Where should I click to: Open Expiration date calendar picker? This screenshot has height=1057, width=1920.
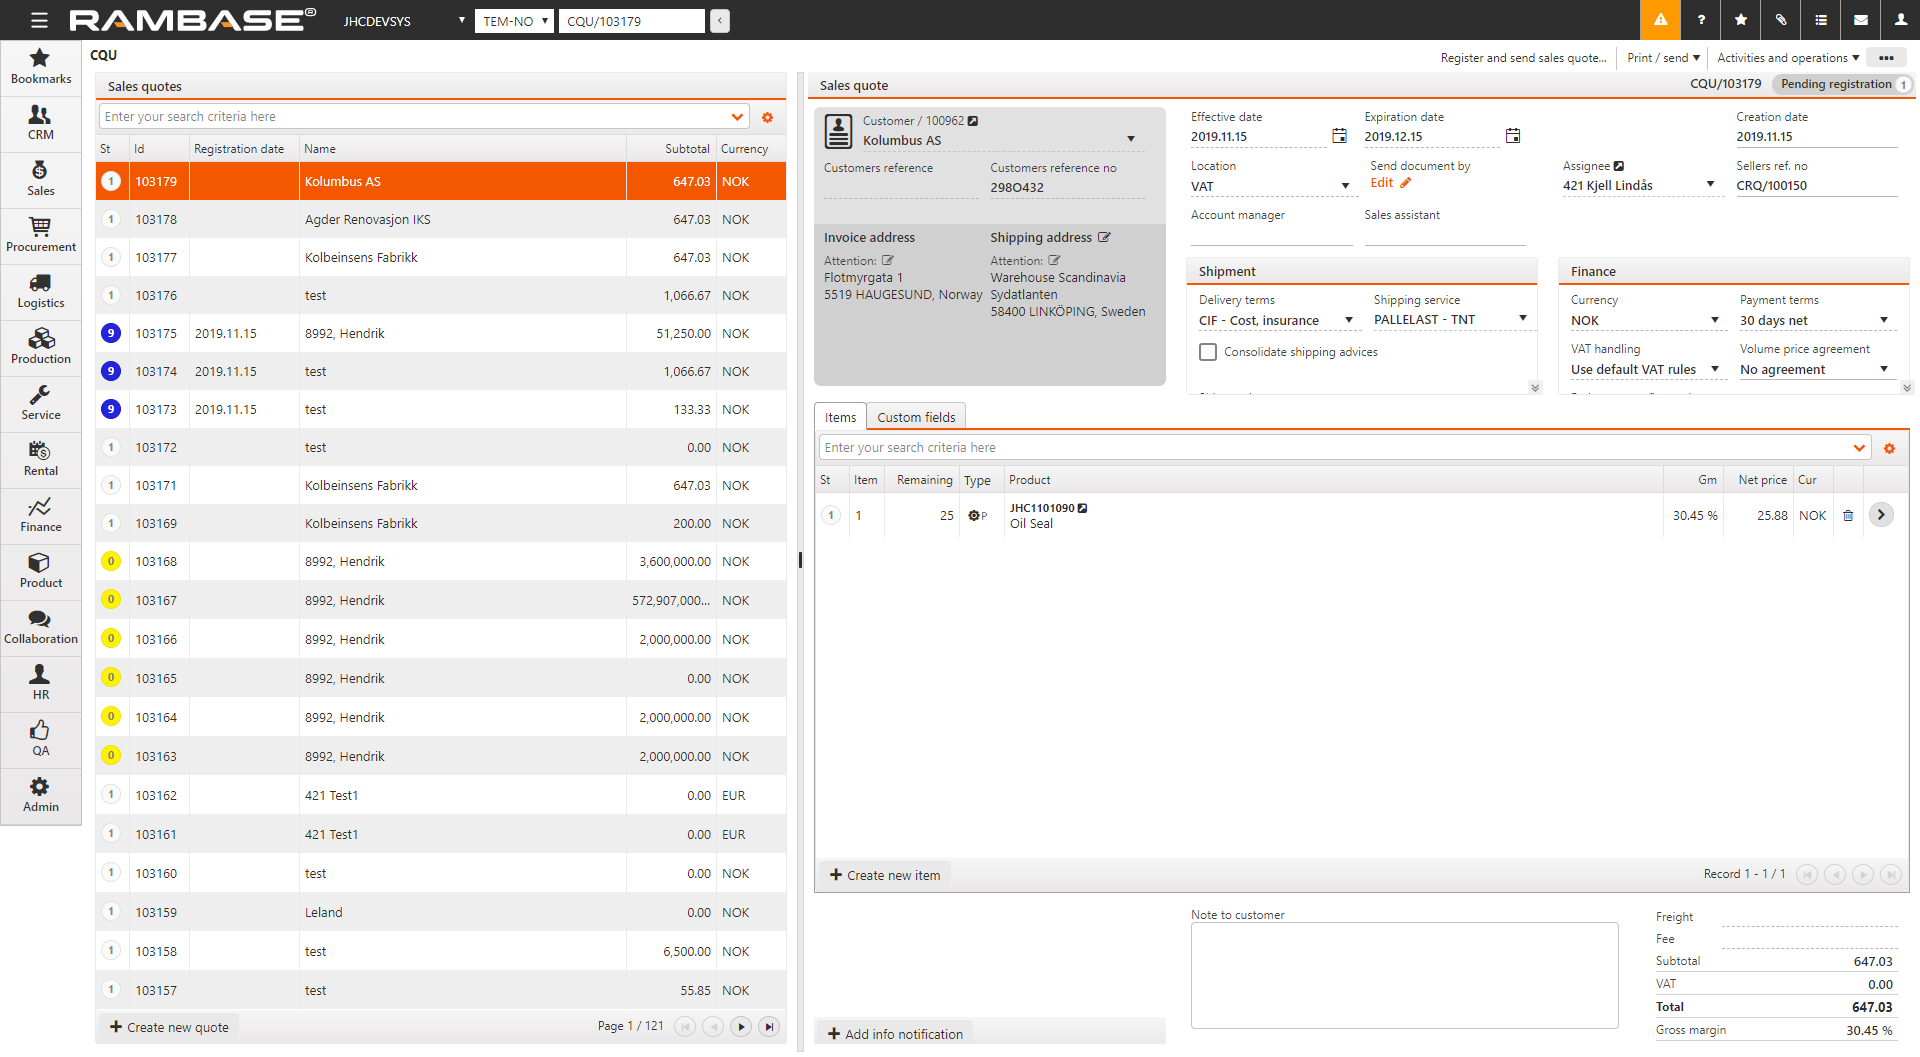click(x=1513, y=136)
